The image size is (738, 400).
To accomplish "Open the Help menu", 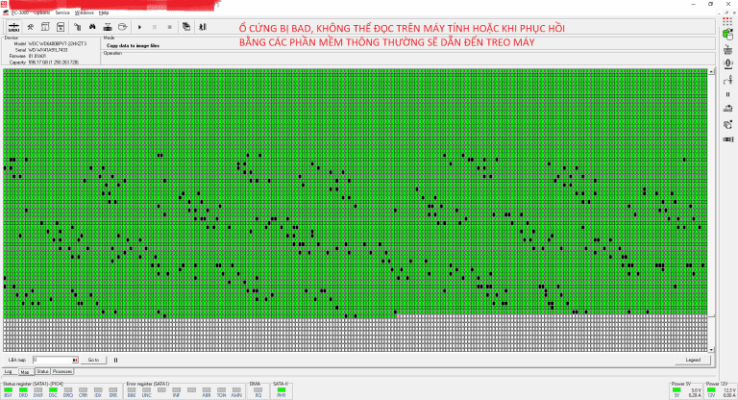I will coord(104,13).
